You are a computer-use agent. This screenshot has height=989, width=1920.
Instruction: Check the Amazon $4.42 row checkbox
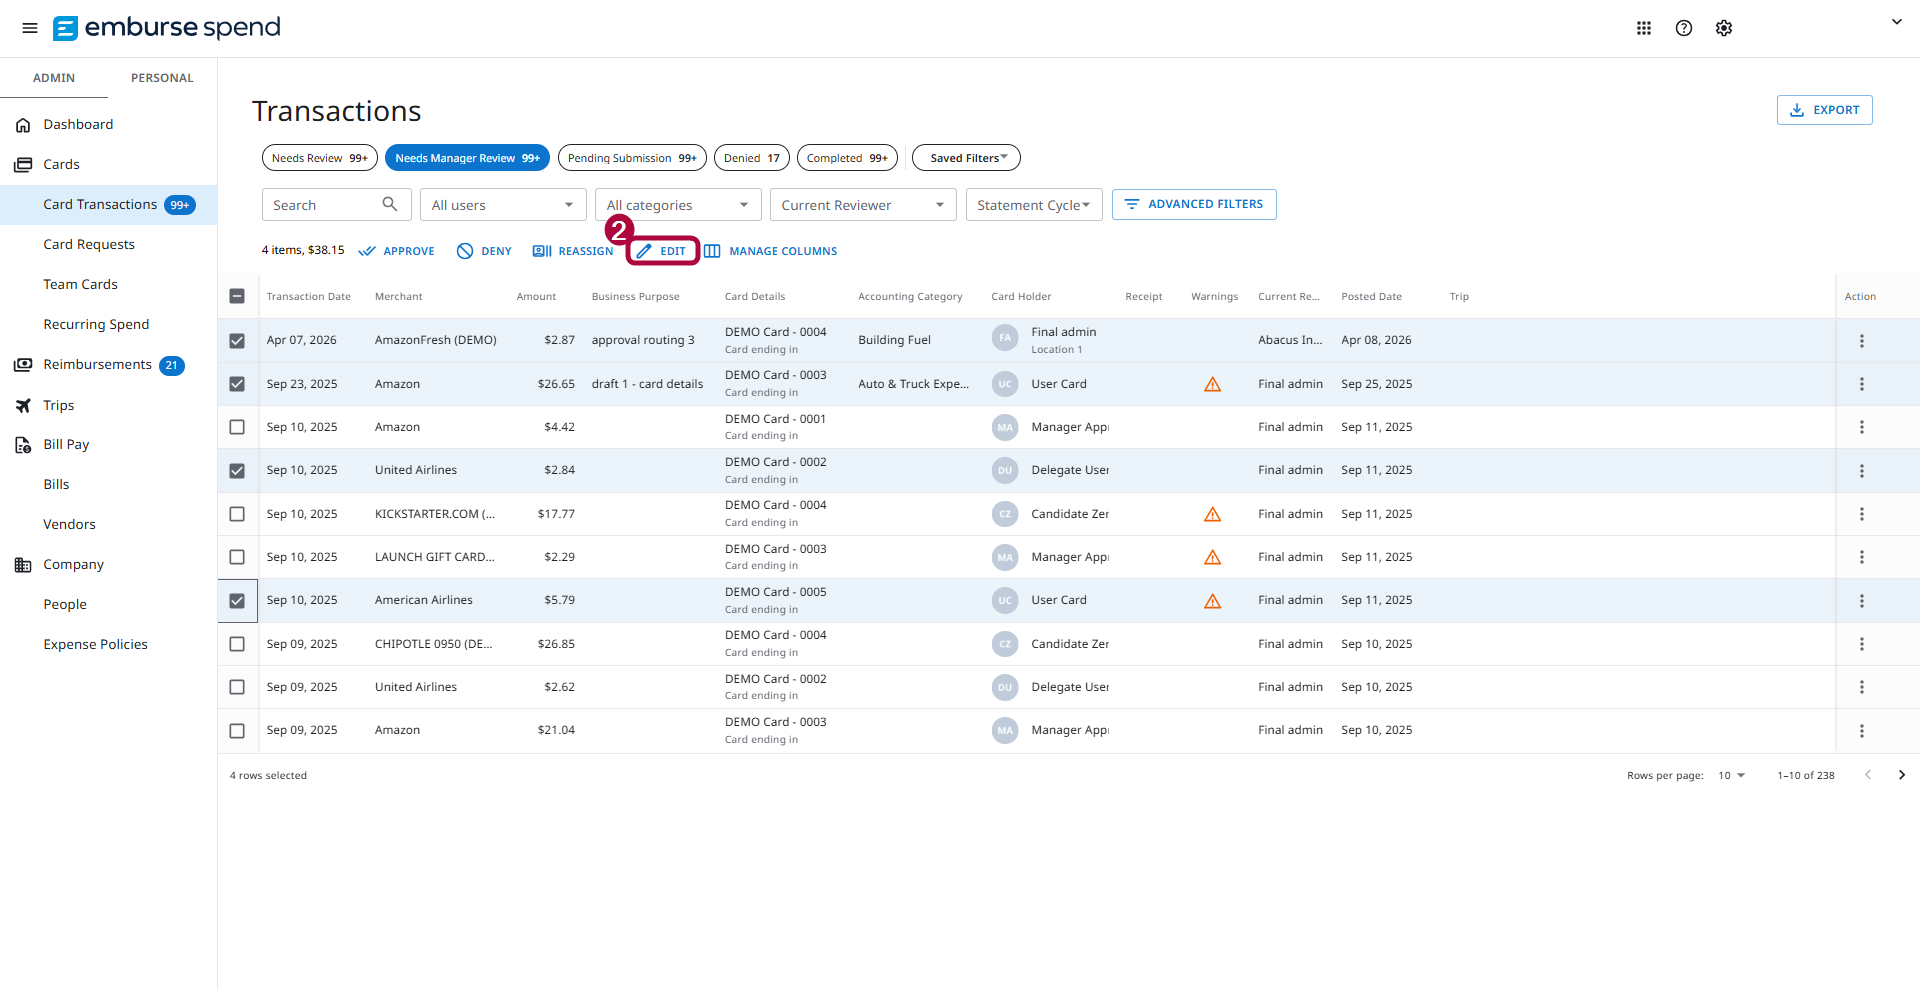click(x=237, y=427)
